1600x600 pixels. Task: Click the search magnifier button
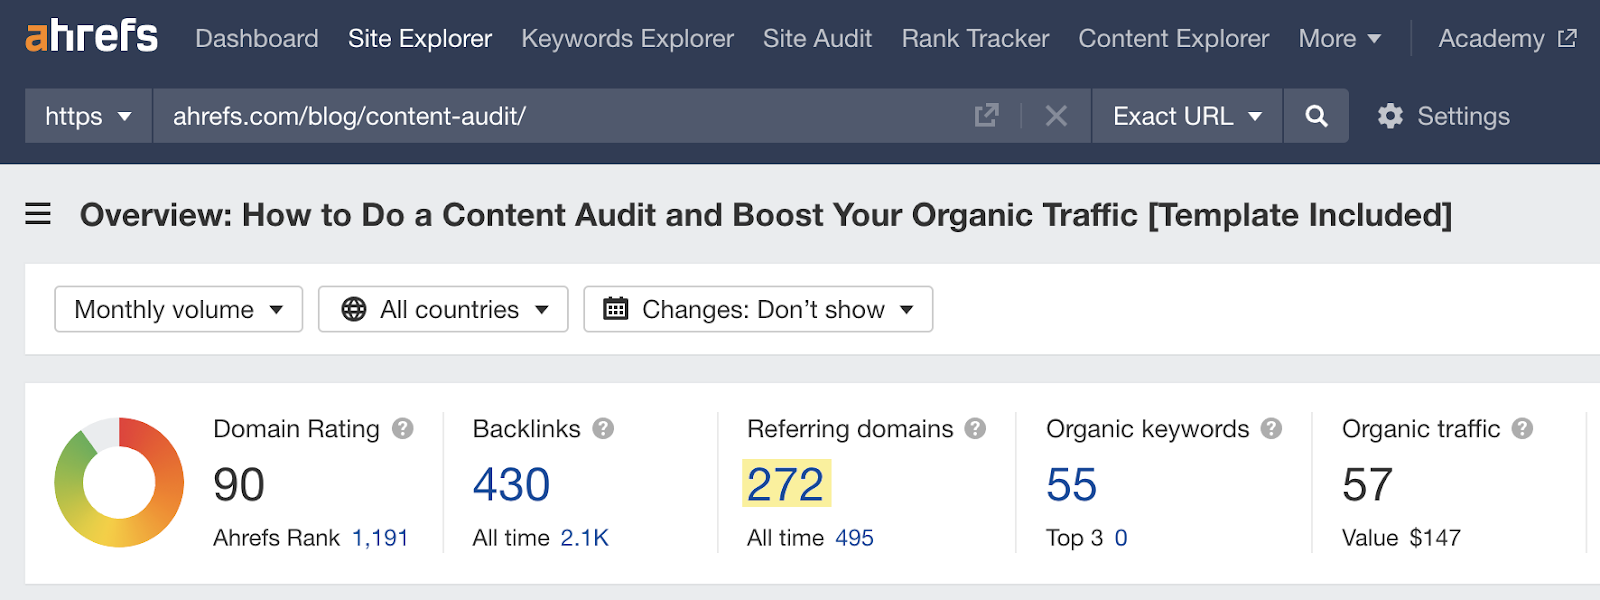(1316, 116)
